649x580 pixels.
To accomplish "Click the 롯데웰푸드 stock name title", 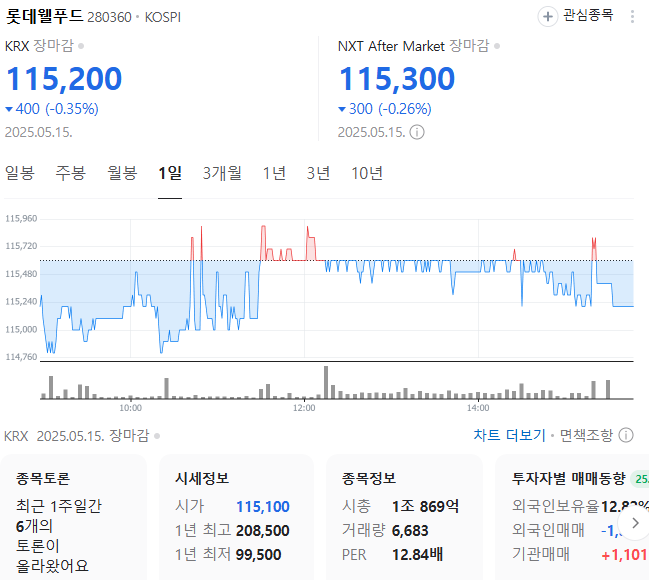I will (44, 17).
